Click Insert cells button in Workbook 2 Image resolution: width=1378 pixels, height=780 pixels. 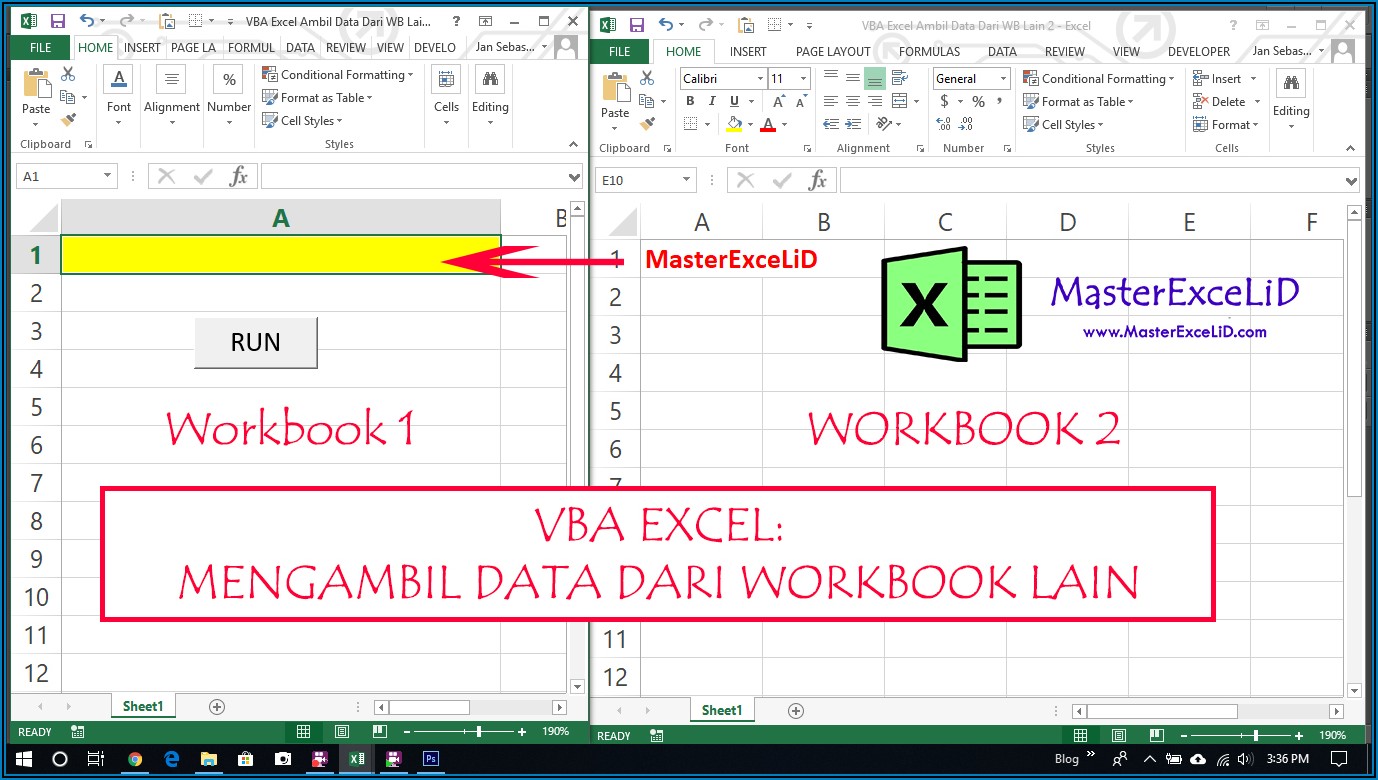pos(1226,78)
